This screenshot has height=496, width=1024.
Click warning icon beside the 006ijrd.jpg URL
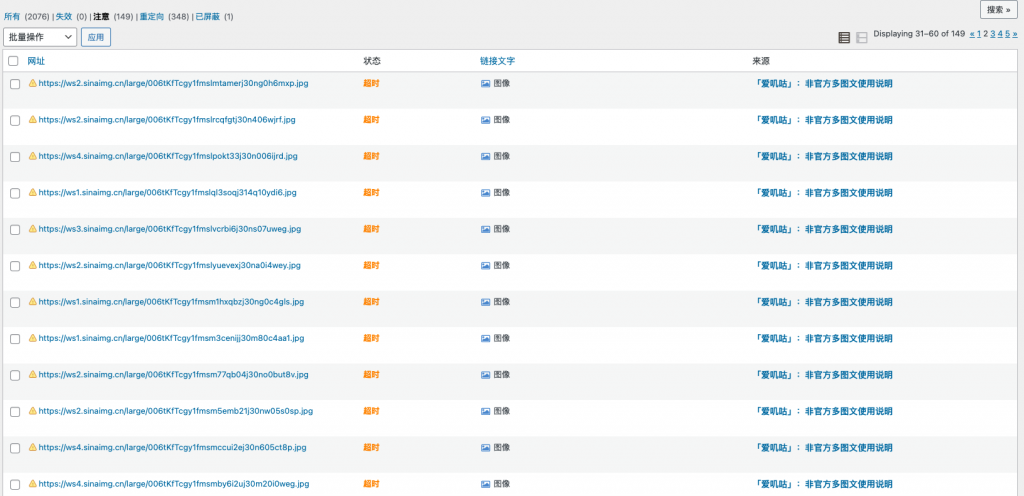[x=32, y=156]
